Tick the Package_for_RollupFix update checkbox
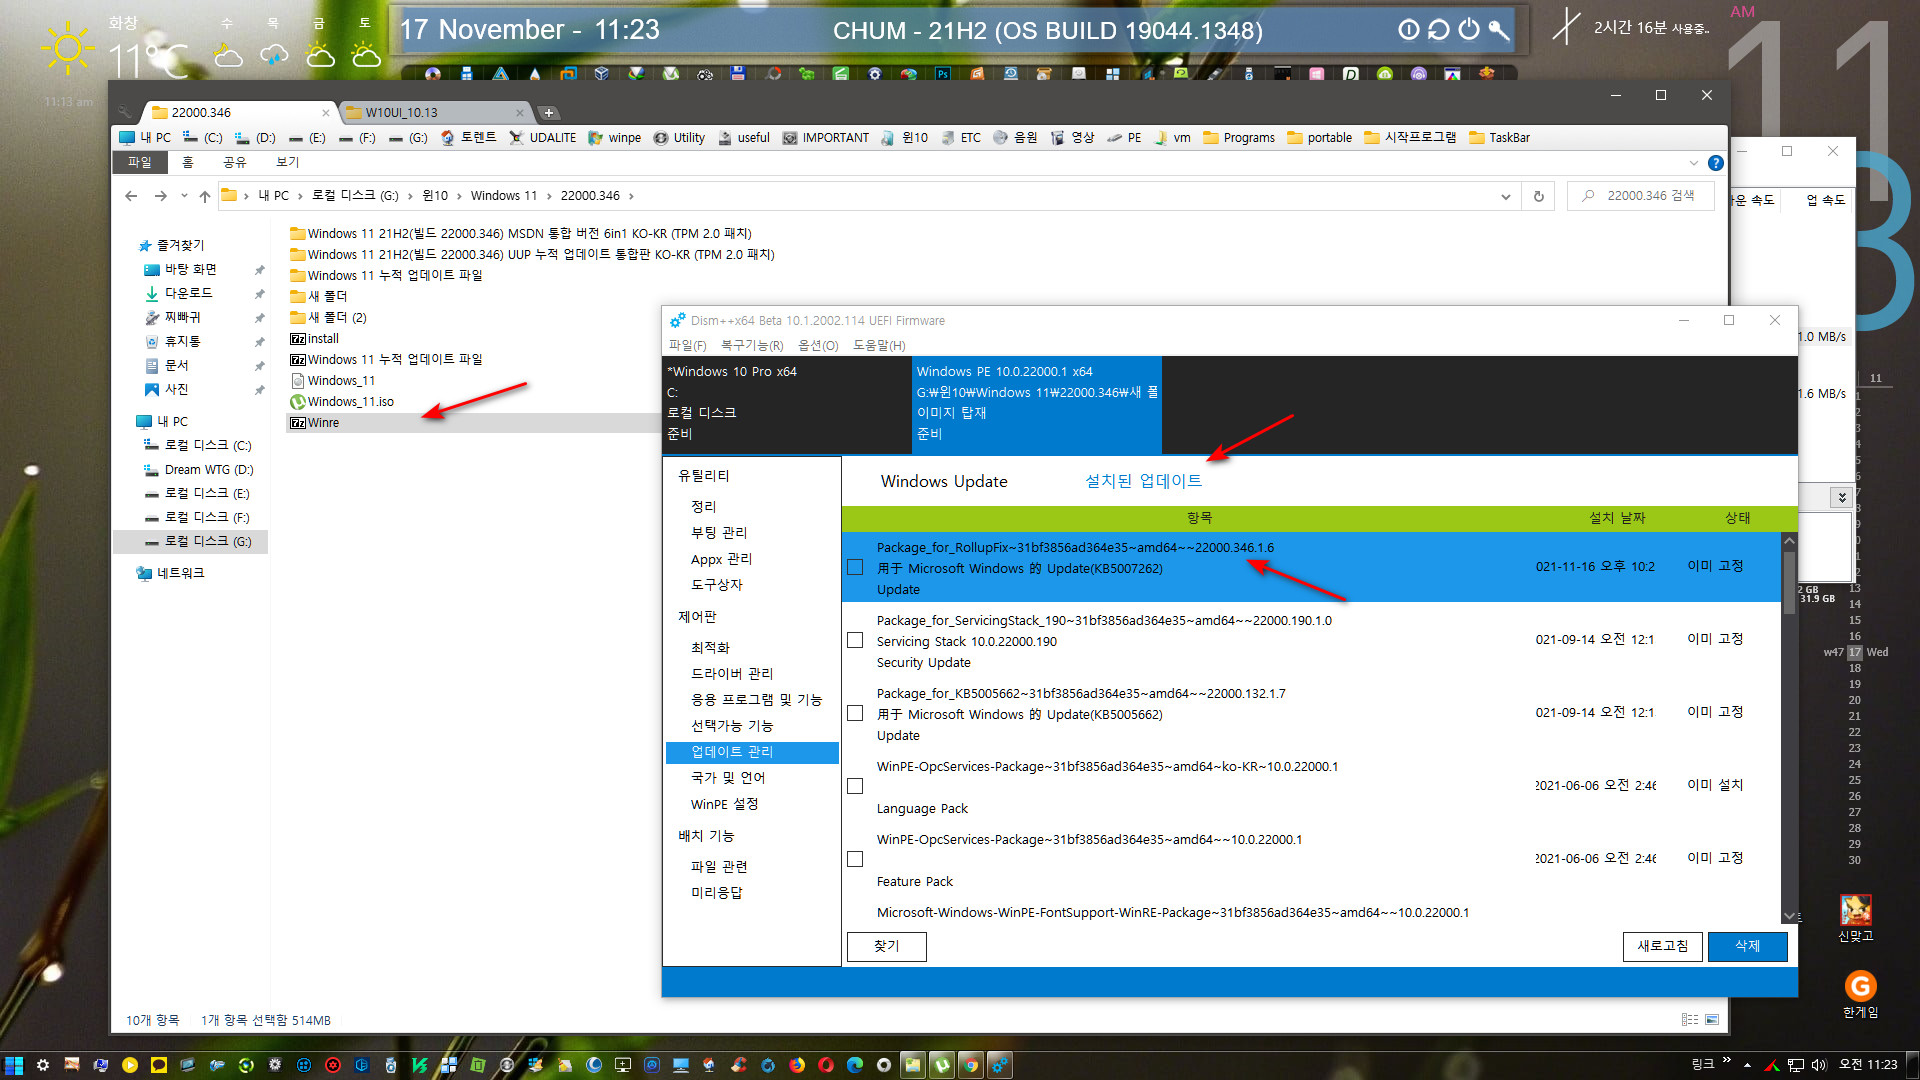 click(x=855, y=567)
